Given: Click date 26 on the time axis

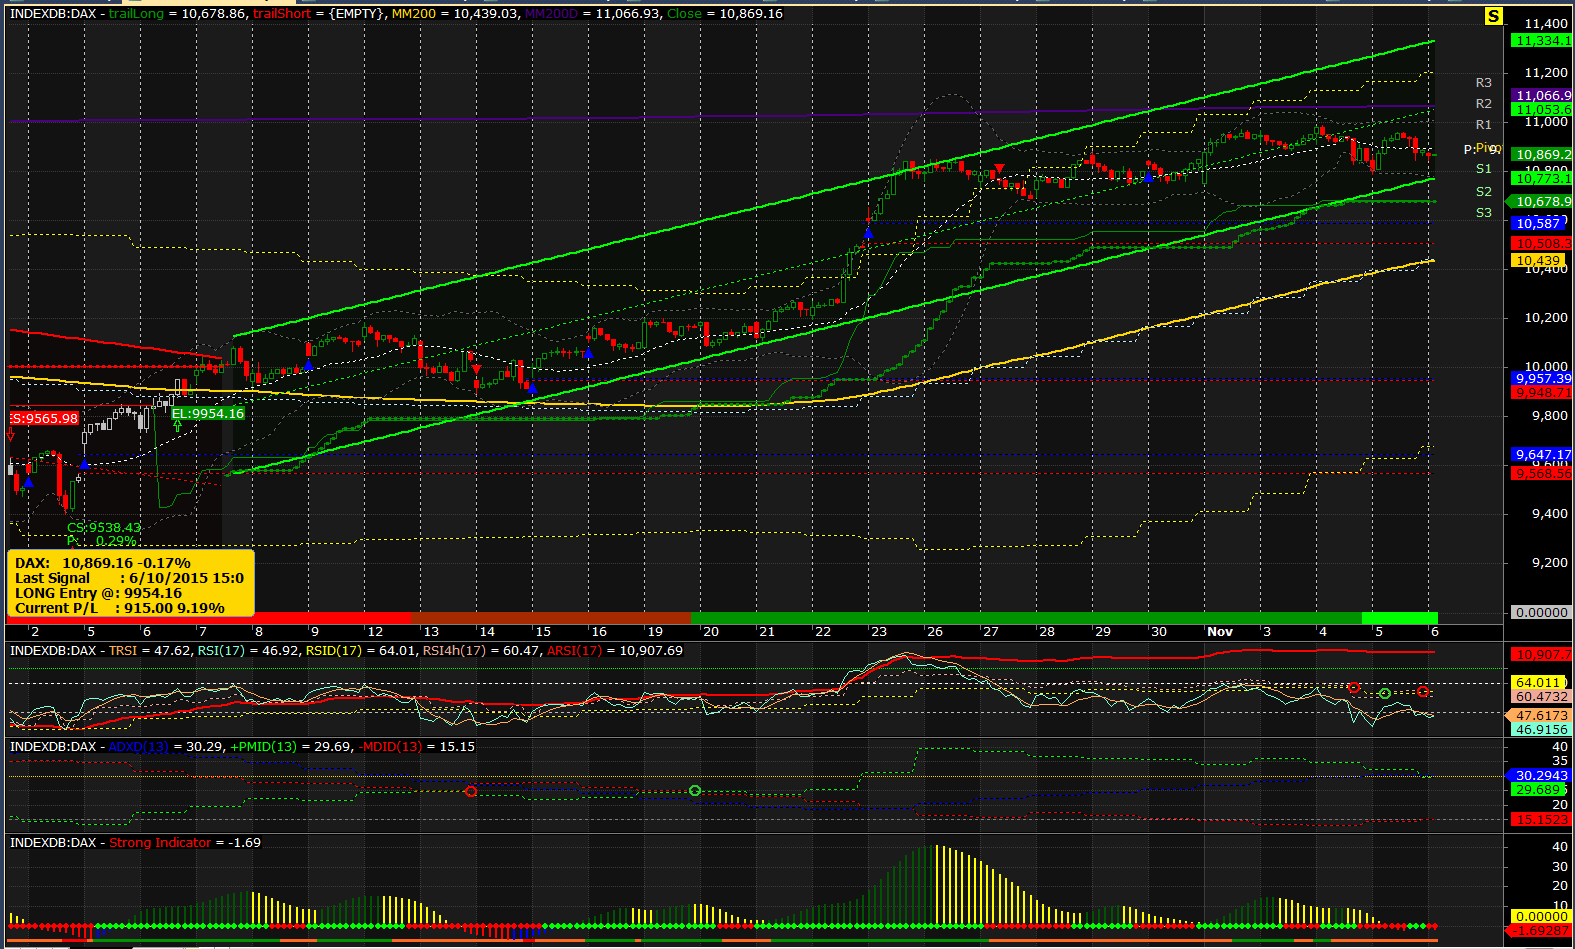Looking at the screenshot, I should 934,632.
